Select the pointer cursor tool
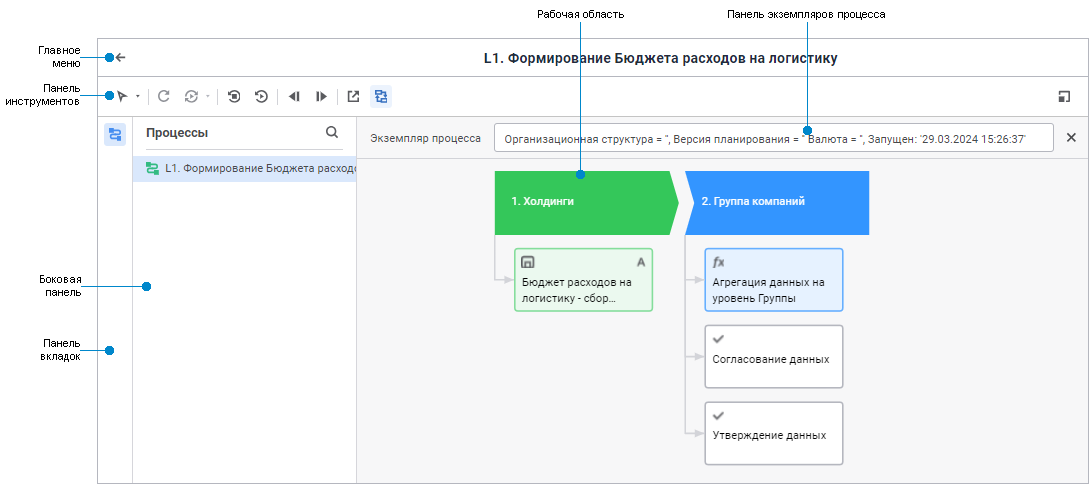1092x486 pixels. click(x=123, y=97)
